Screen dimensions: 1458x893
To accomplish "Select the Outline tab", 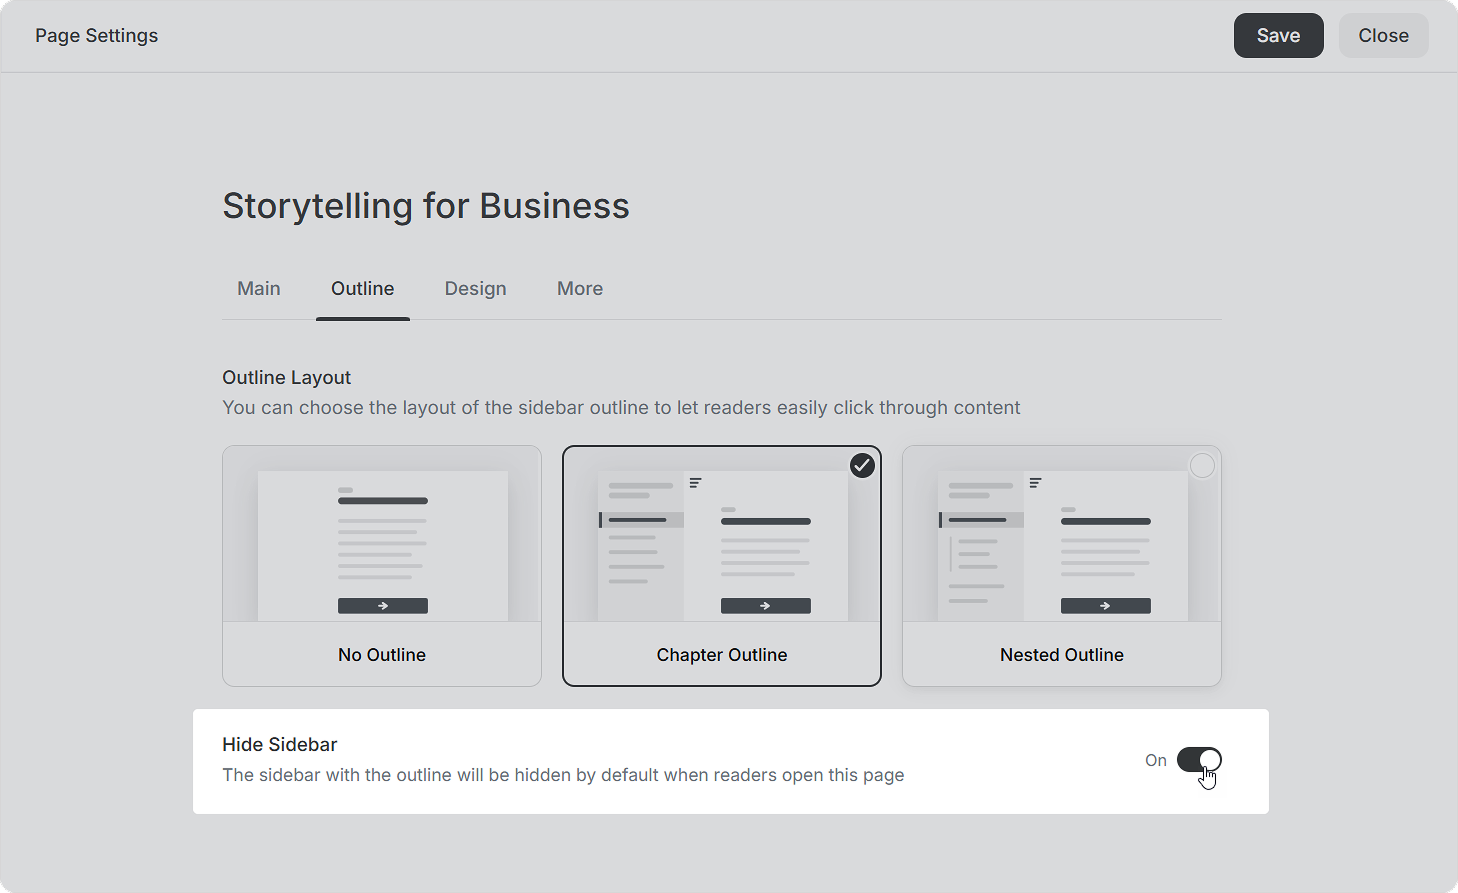I will 363,289.
